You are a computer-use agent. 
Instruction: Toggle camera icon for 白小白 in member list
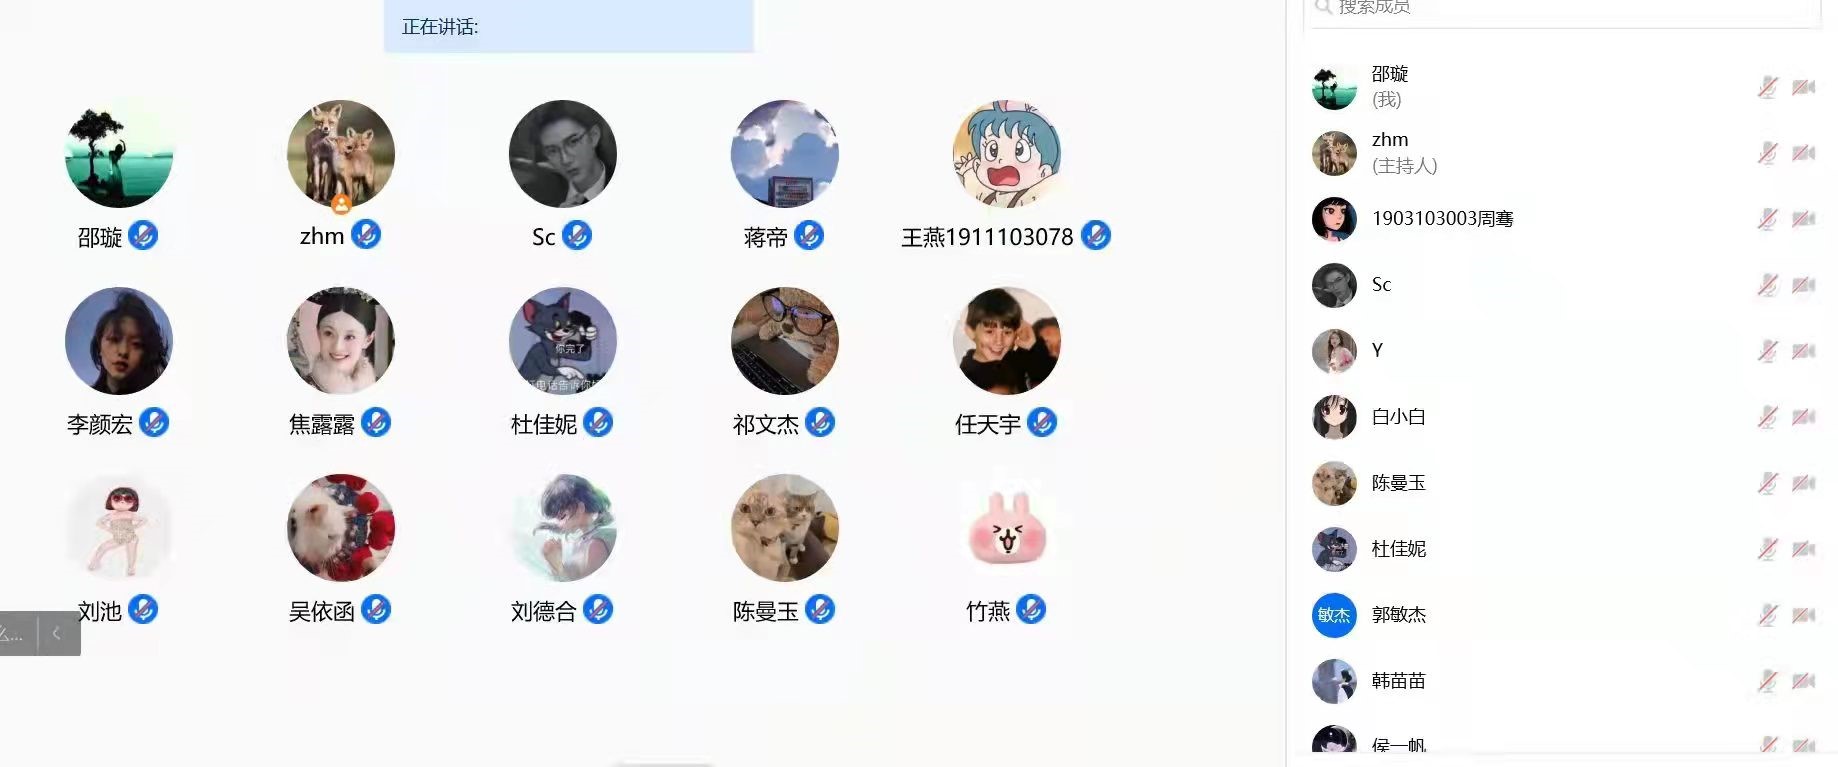1804,417
